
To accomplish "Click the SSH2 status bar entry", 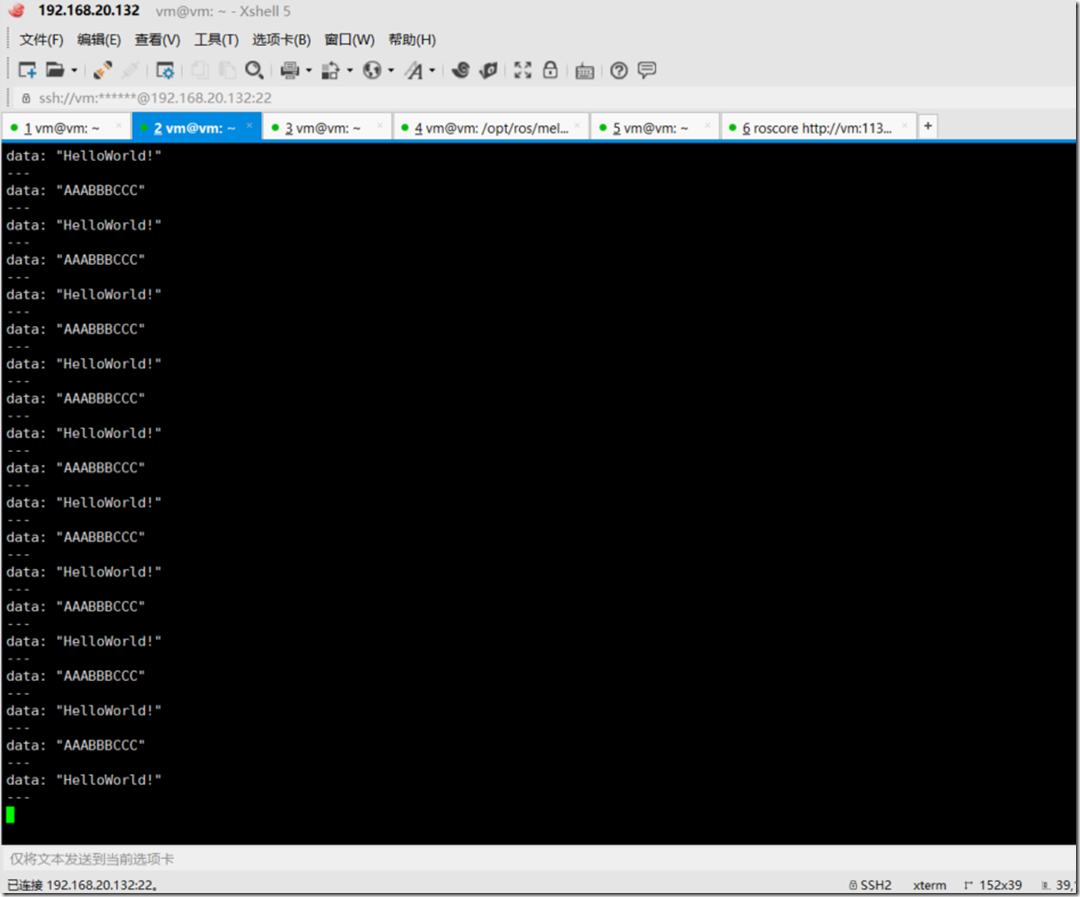I will 871,885.
